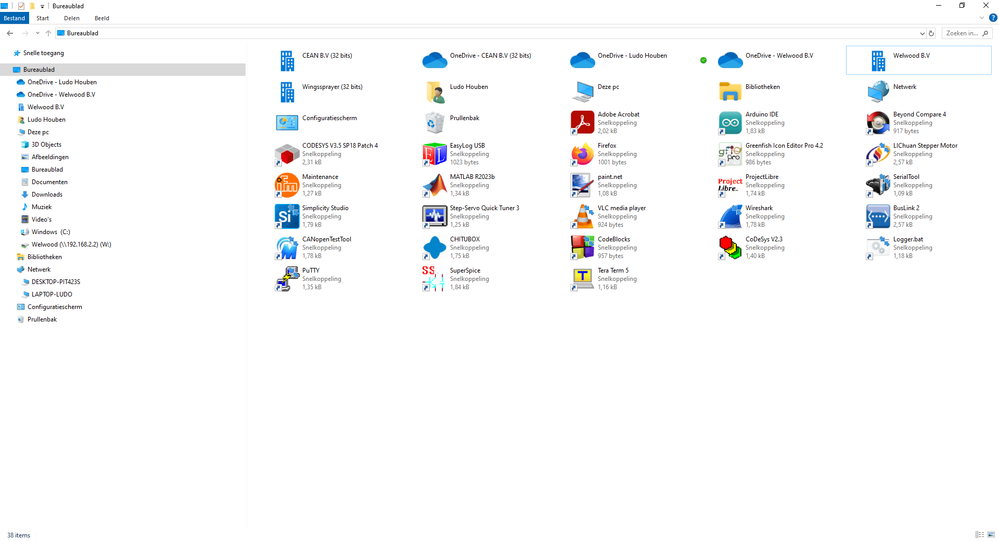
Task: Select the EasyLog USB shortcut icon
Action: pyautogui.click(x=435, y=154)
